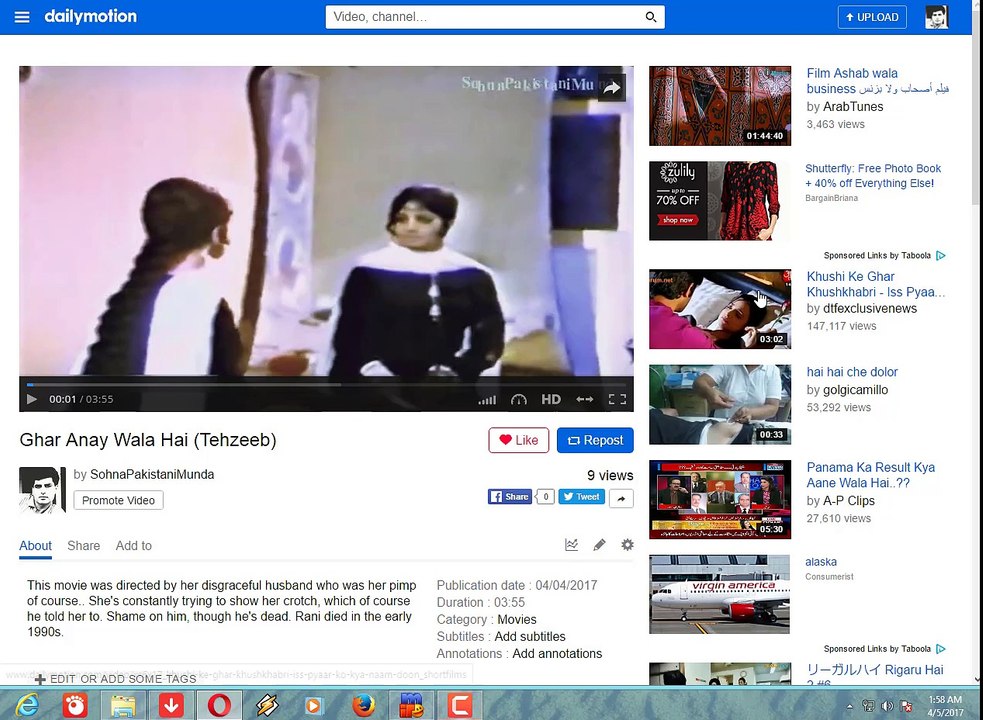Click the UPLOAD button
The image size is (983, 720).
tap(872, 17)
